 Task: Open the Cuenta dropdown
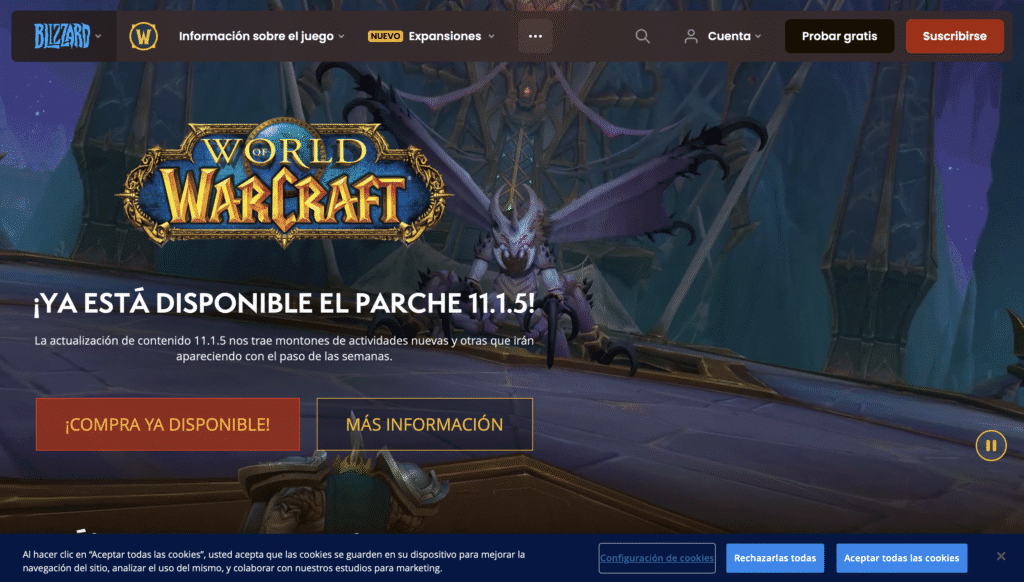(735, 36)
